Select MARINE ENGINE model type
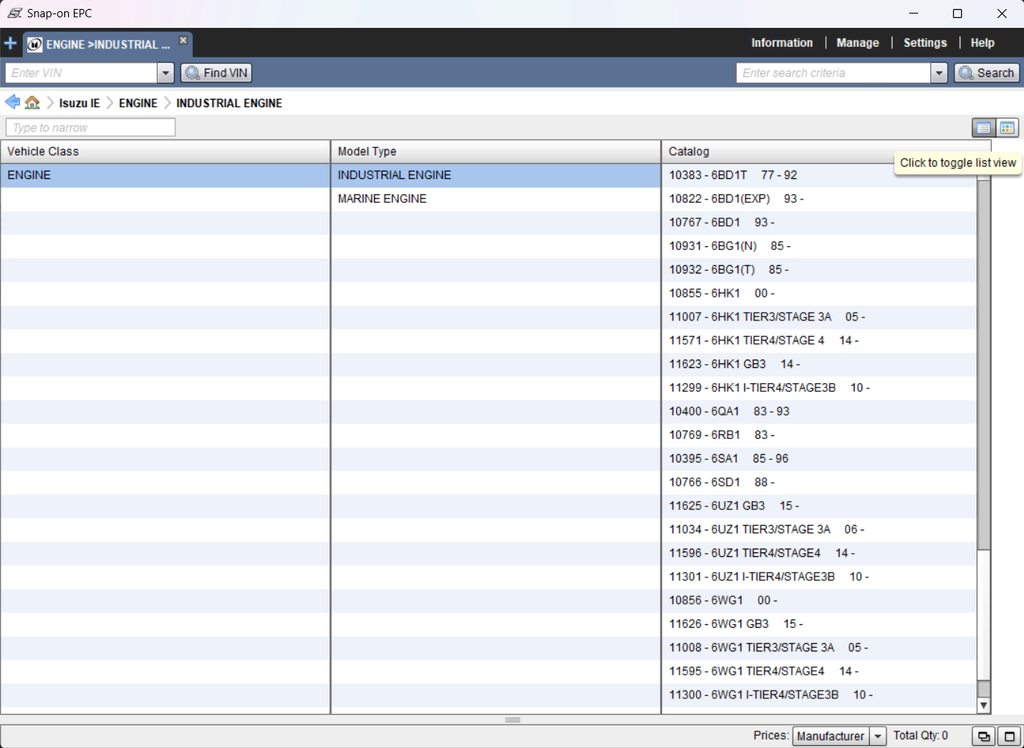The height and width of the screenshot is (748, 1024). coord(496,199)
